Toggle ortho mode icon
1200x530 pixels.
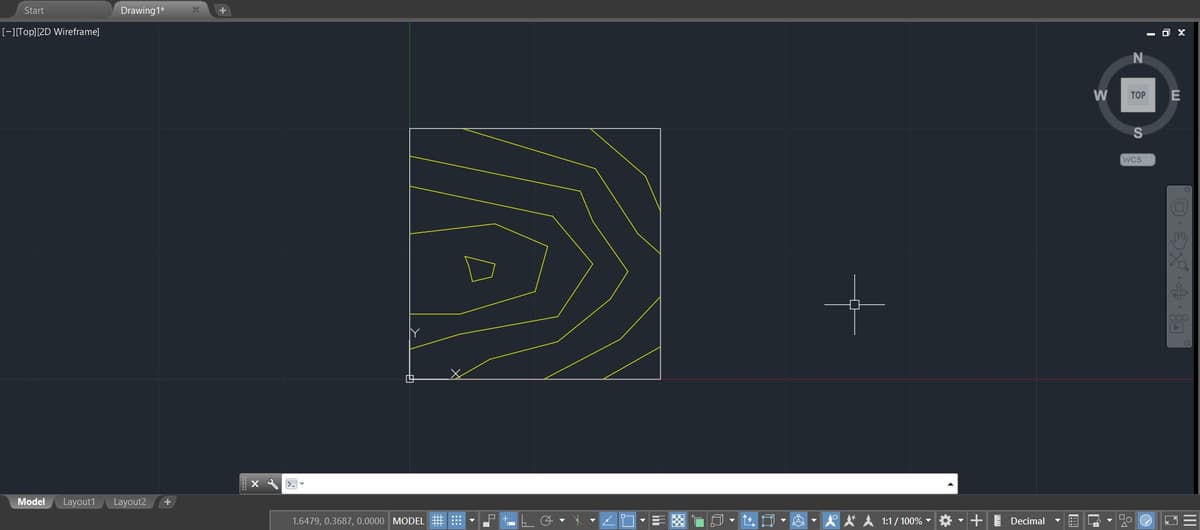pos(527,521)
